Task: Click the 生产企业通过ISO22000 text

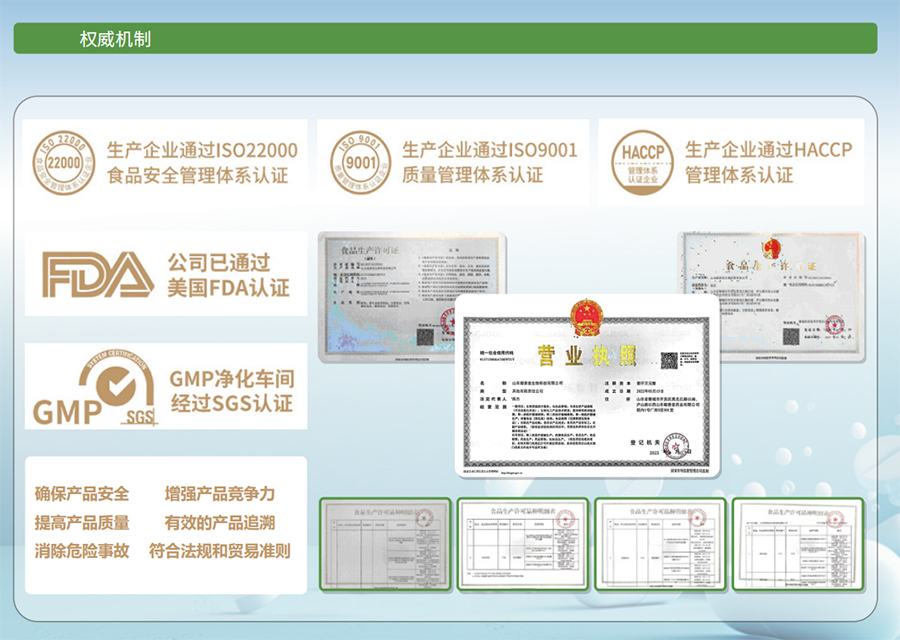Action: click(x=202, y=151)
